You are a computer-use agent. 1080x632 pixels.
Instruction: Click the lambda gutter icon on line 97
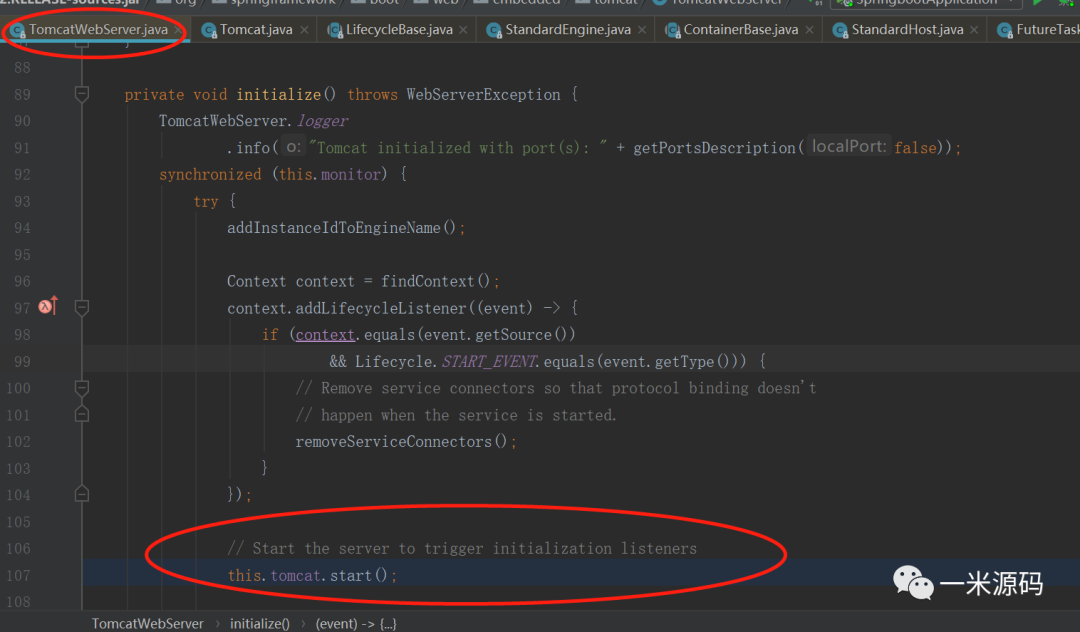[x=46, y=307]
